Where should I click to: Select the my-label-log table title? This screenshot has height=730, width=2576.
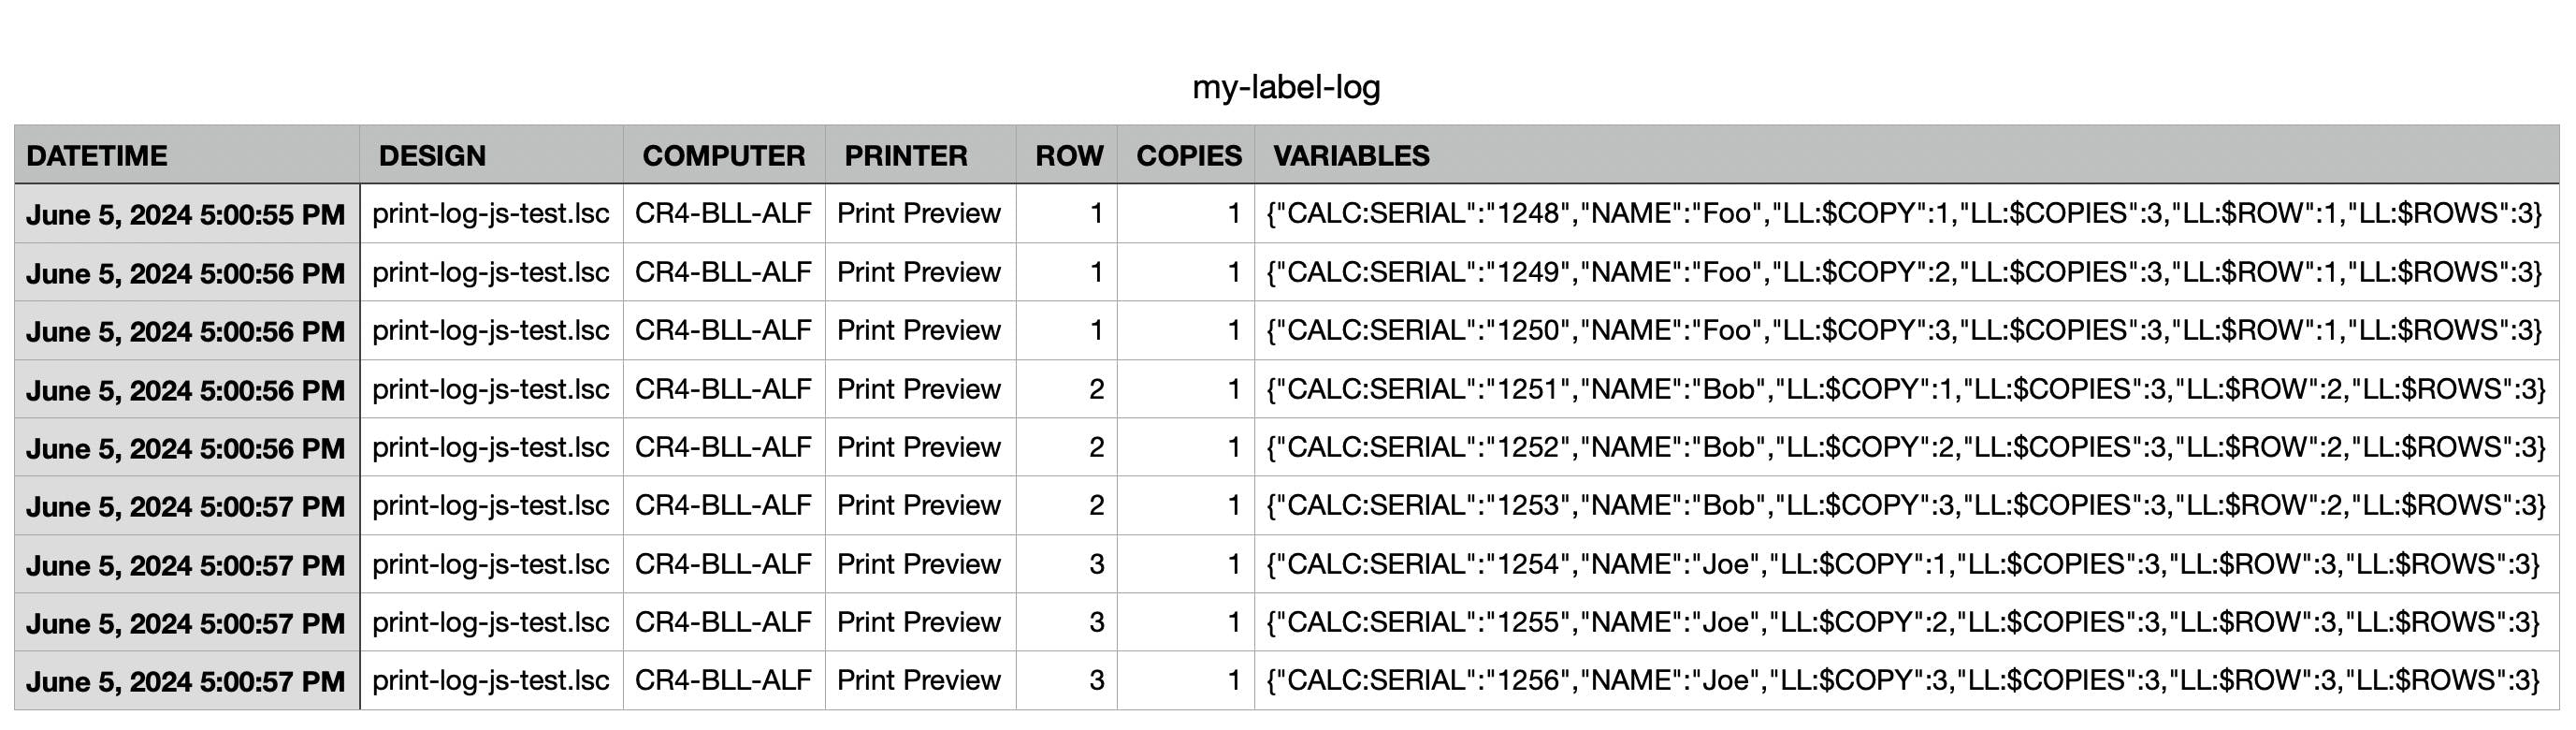(1286, 87)
